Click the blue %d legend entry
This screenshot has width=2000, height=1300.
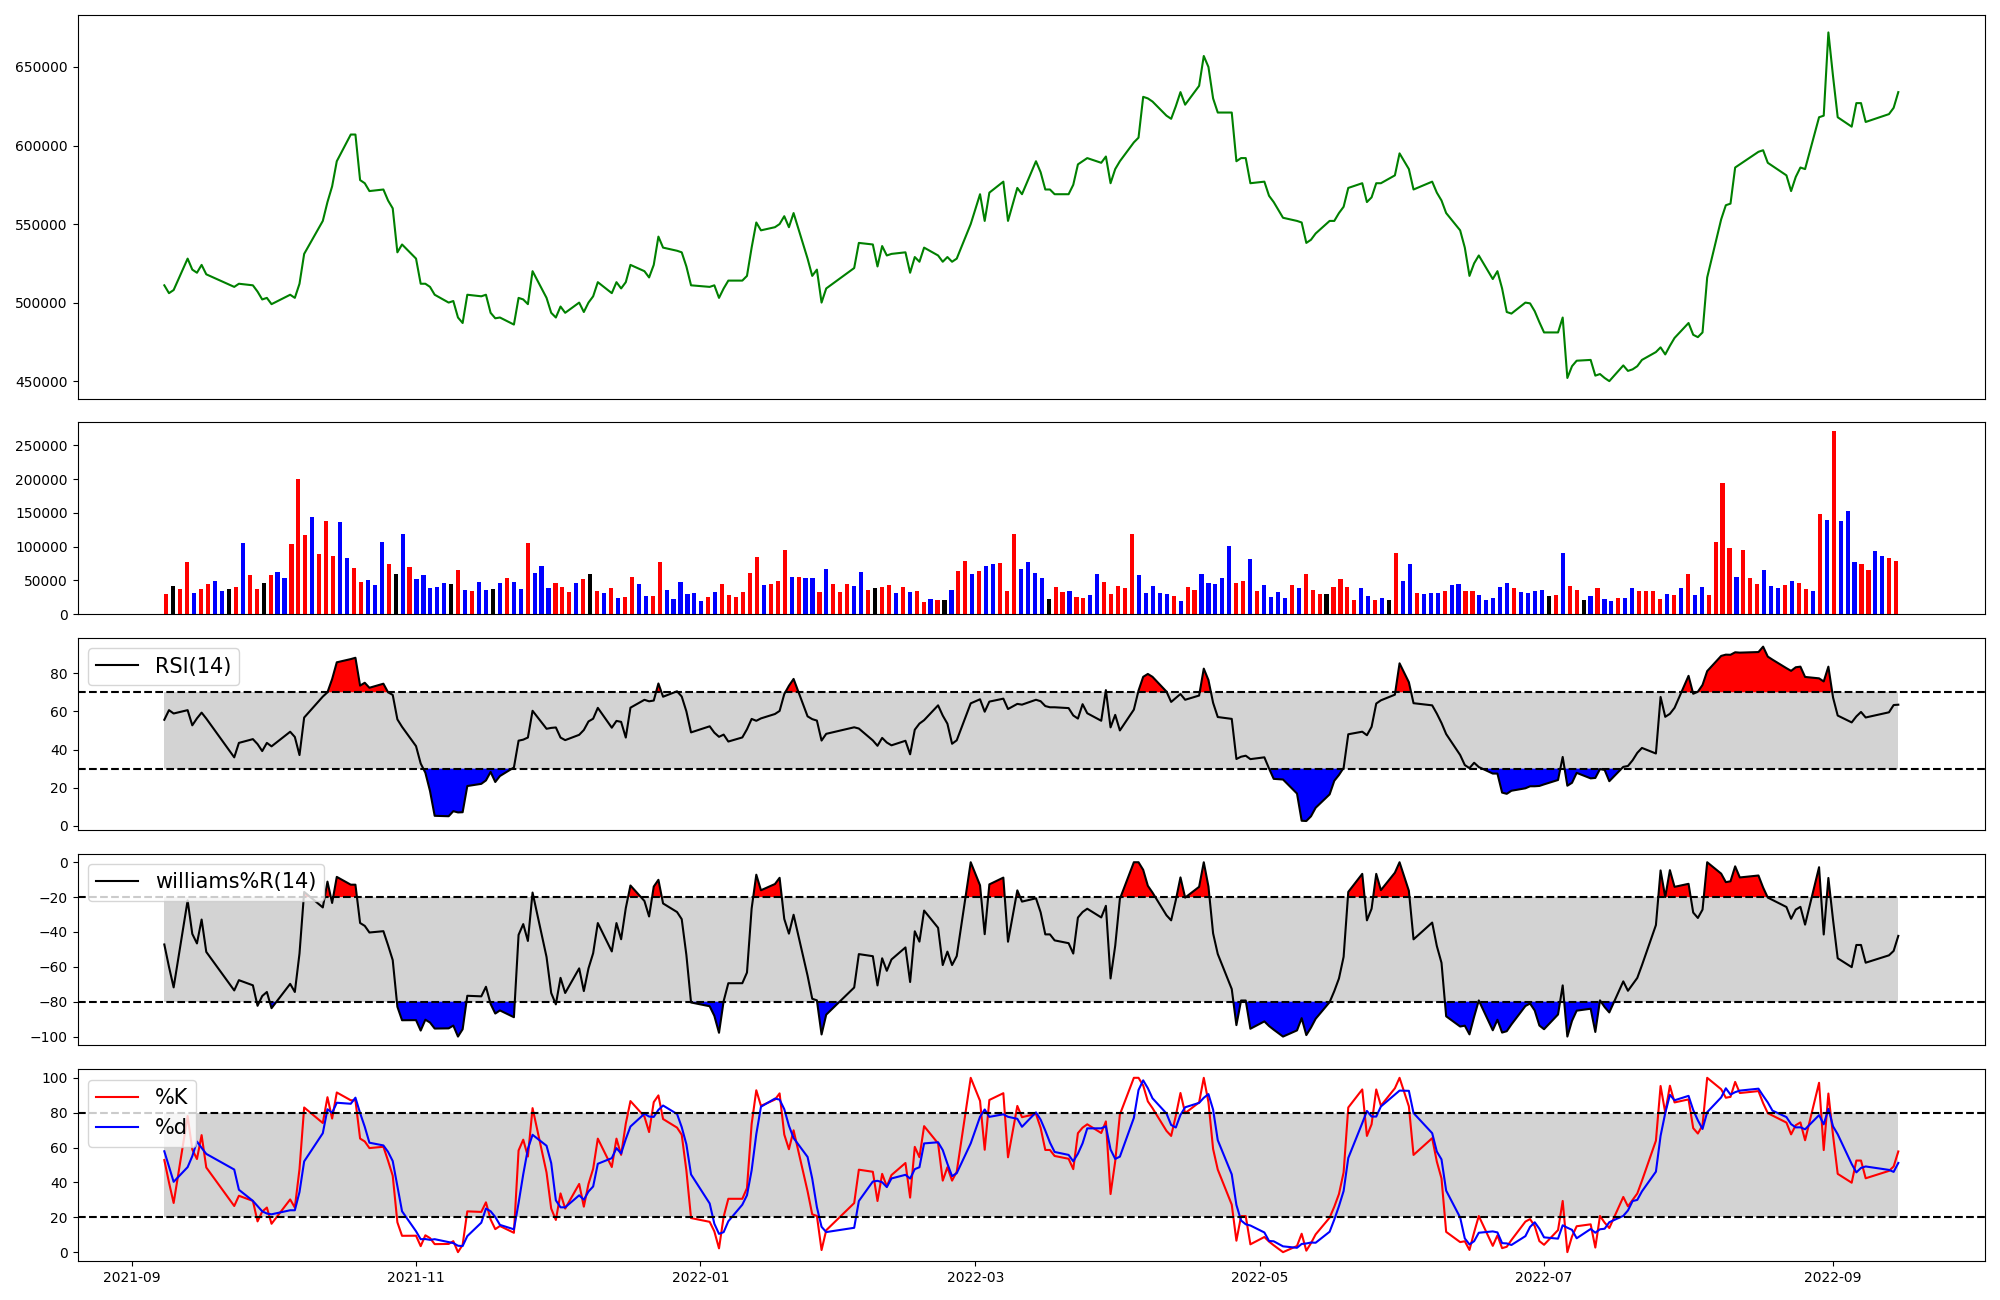170,1127
